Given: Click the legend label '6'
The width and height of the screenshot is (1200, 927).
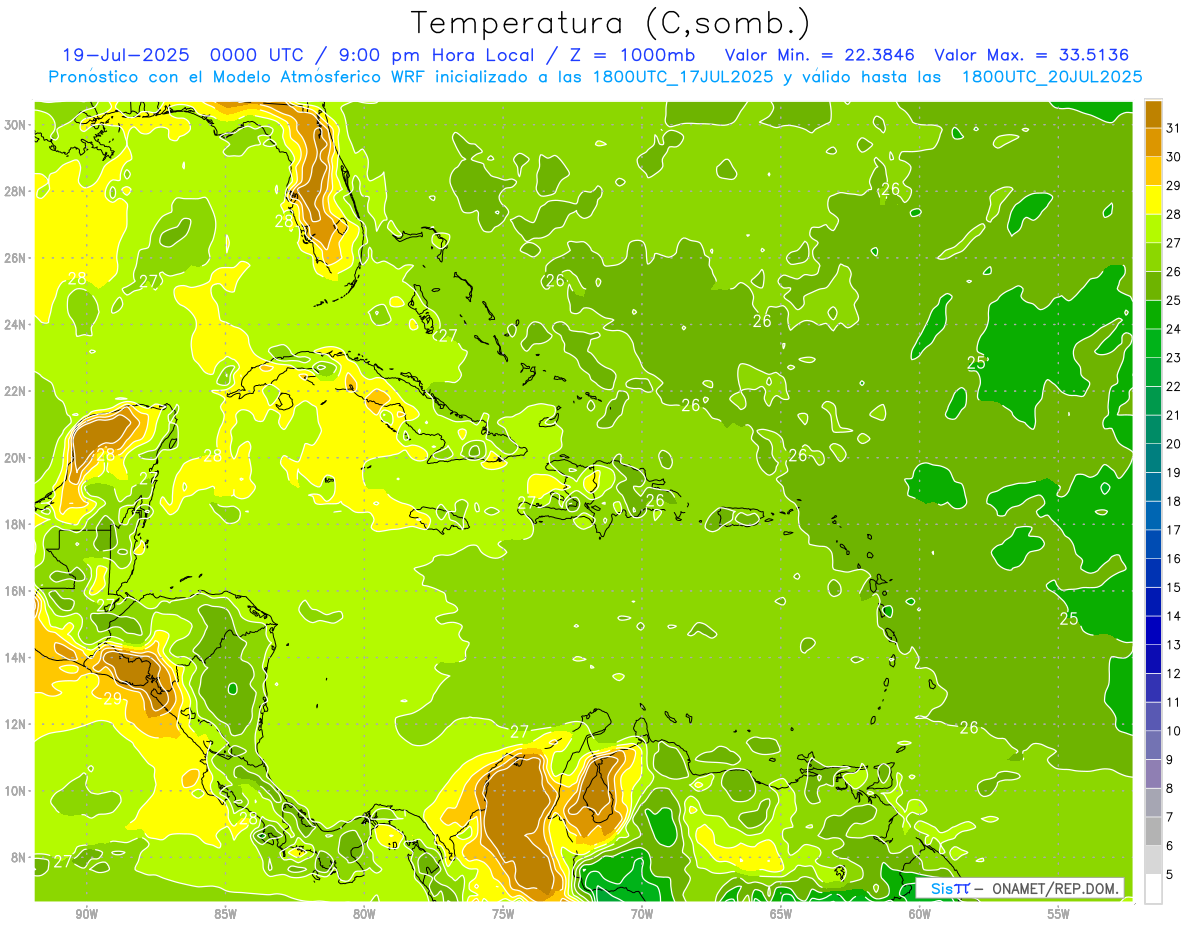Looking at the screenshot, I should pyautogui.click(x=1170, y=846).
